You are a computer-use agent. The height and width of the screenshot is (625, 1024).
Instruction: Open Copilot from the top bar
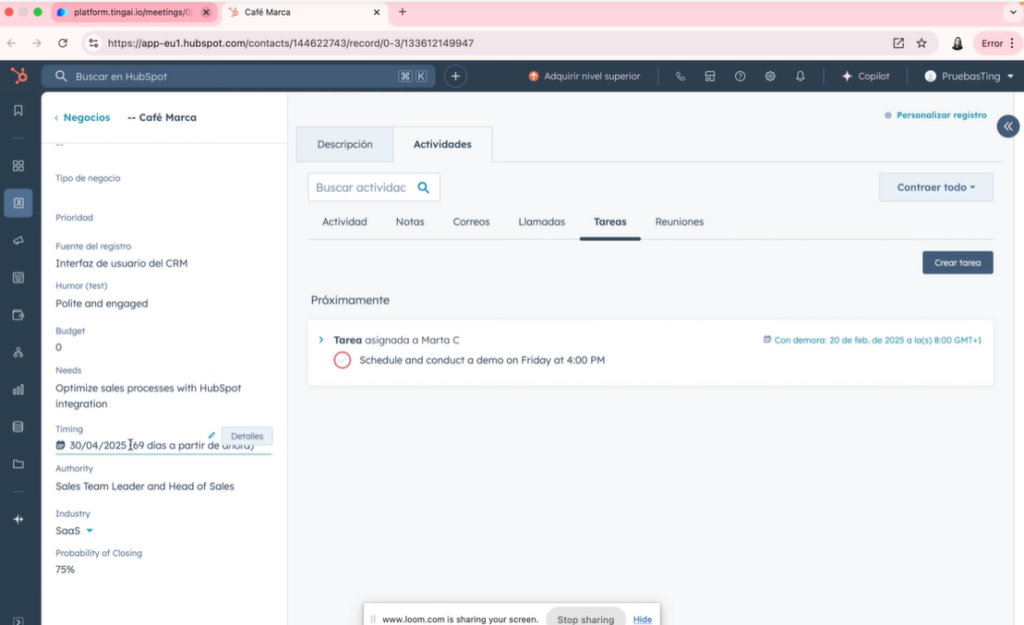point(865,76)
